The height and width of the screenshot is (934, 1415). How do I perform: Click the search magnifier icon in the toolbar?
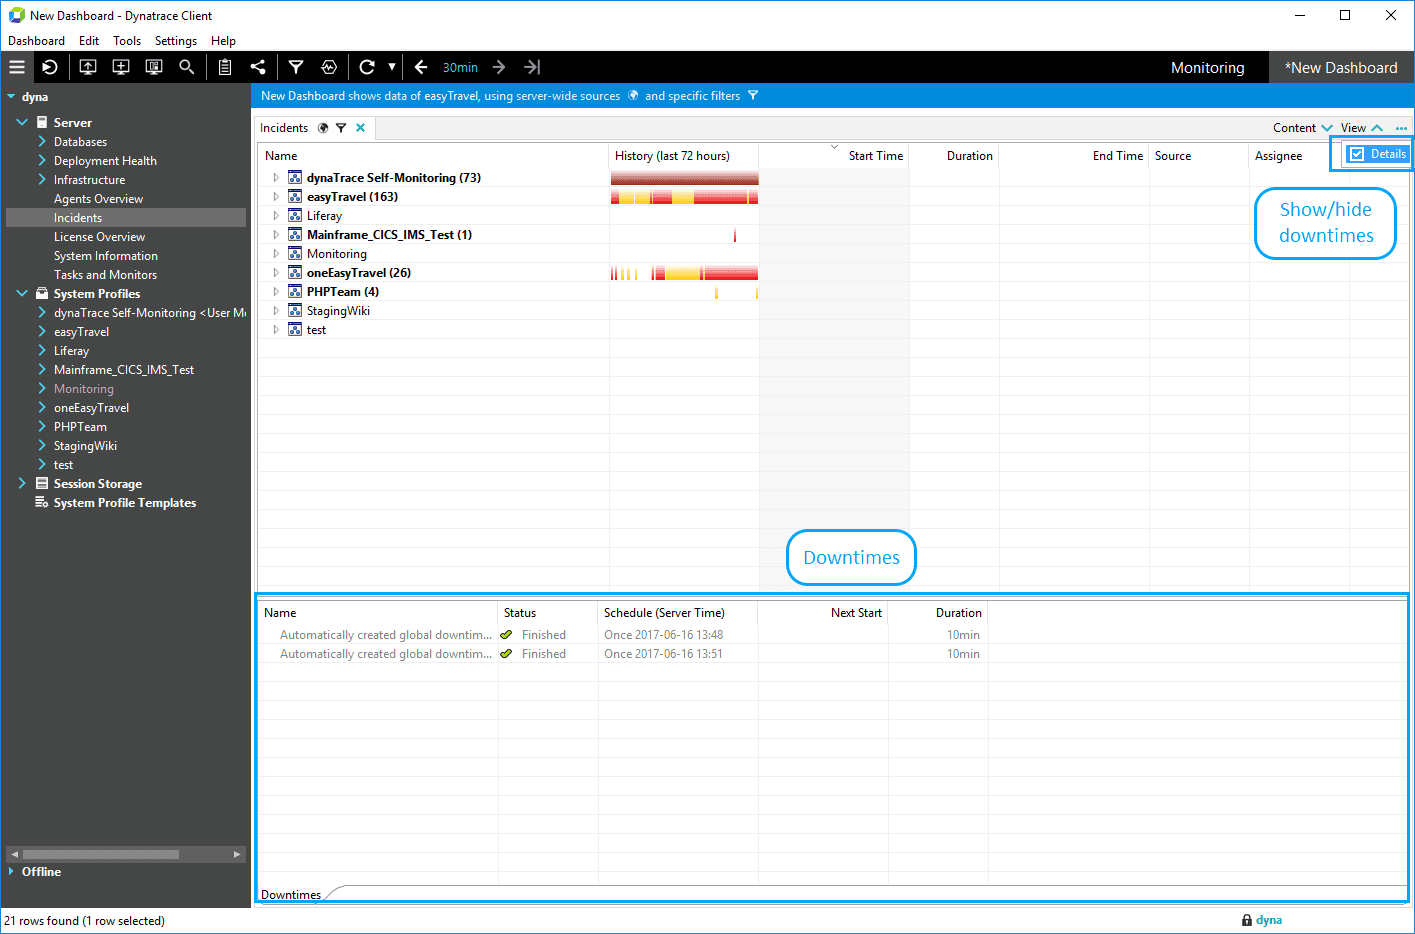[187, 67]
